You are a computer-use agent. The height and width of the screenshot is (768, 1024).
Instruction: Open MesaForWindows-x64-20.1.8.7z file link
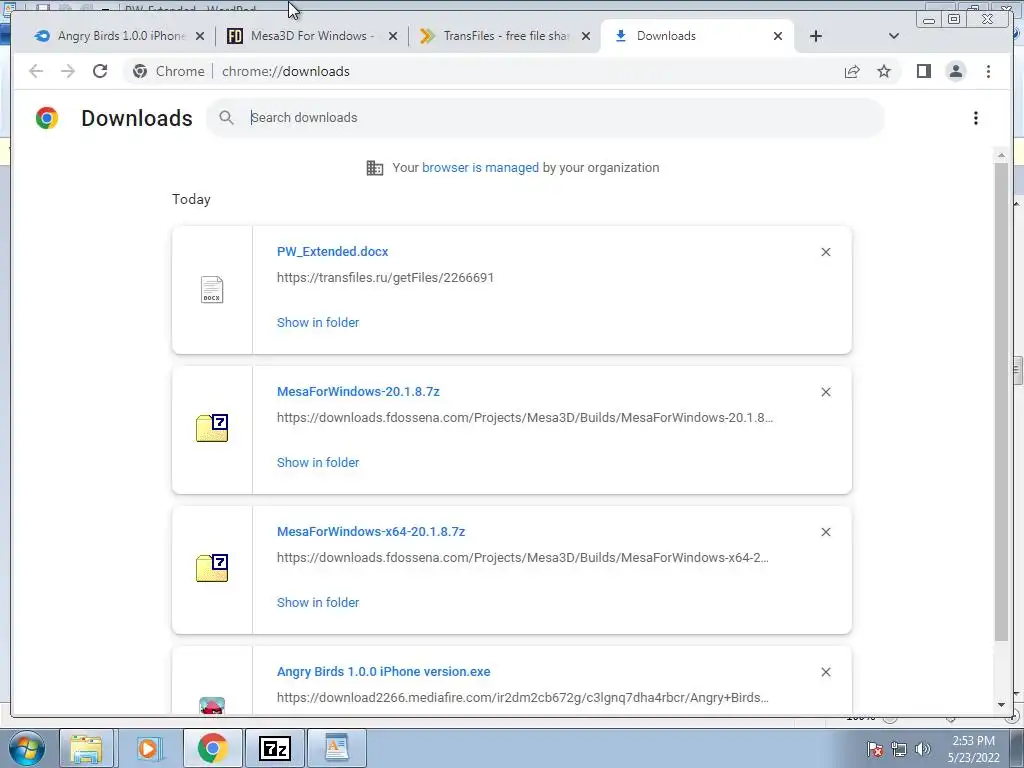[371, 532]
